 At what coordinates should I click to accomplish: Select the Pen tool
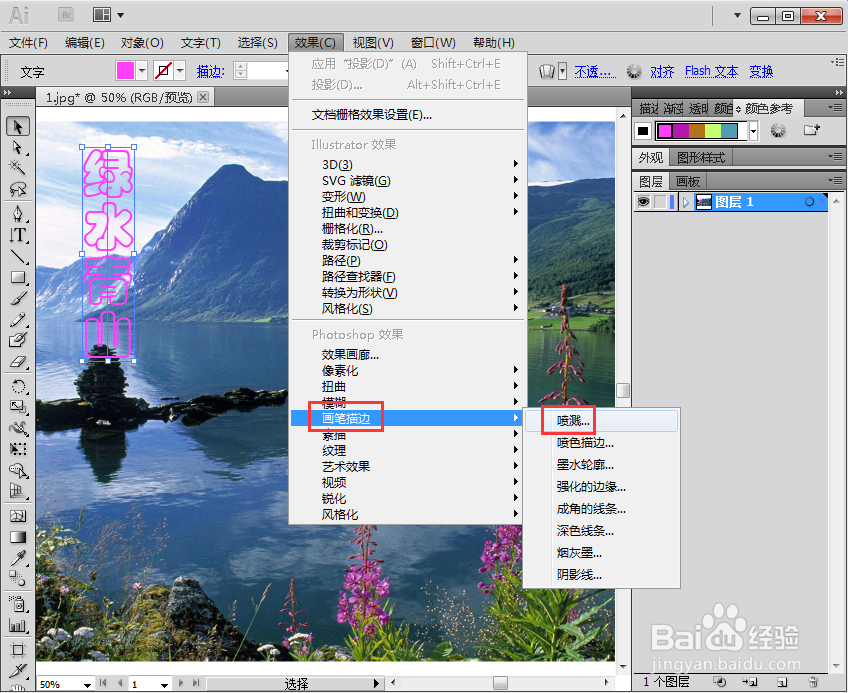[18, 213]
